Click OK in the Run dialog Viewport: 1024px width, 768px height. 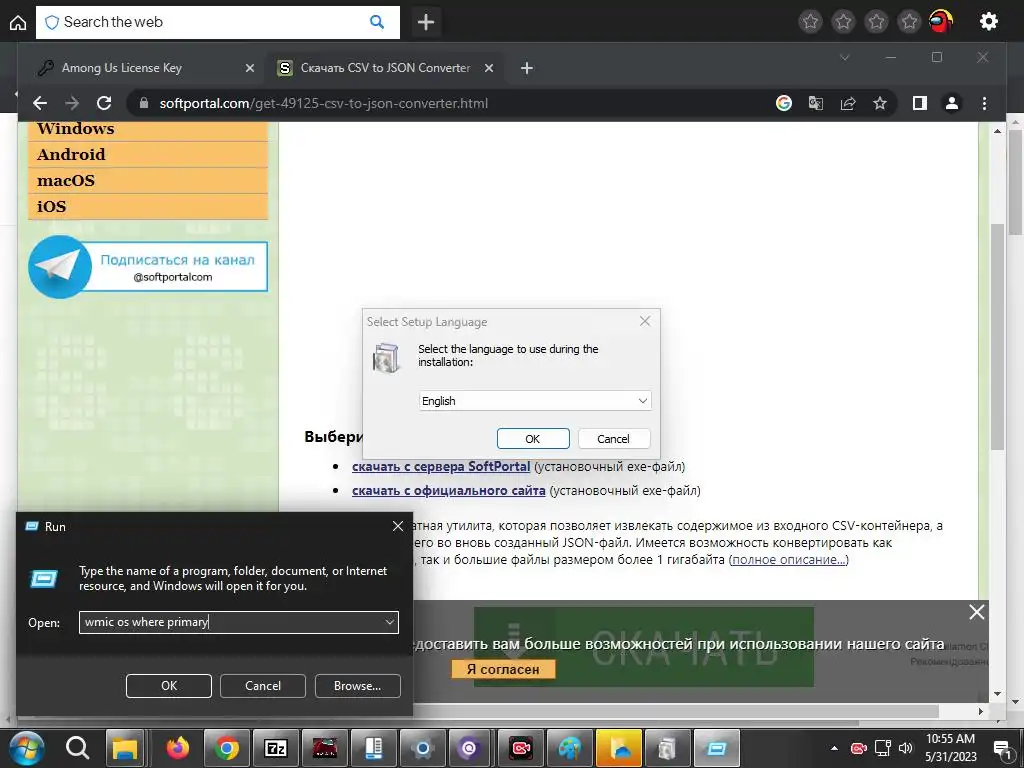click(x=168, y=686)
